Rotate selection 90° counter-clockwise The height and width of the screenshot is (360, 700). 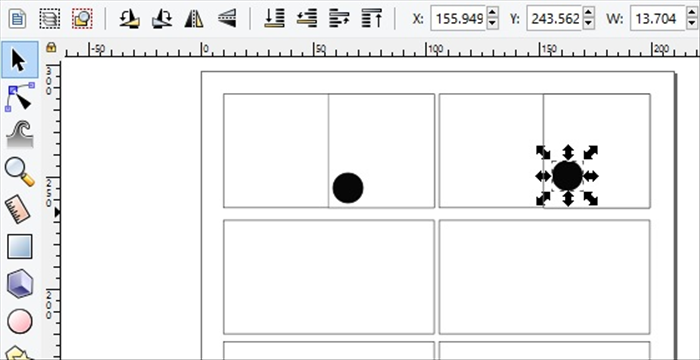129,19
